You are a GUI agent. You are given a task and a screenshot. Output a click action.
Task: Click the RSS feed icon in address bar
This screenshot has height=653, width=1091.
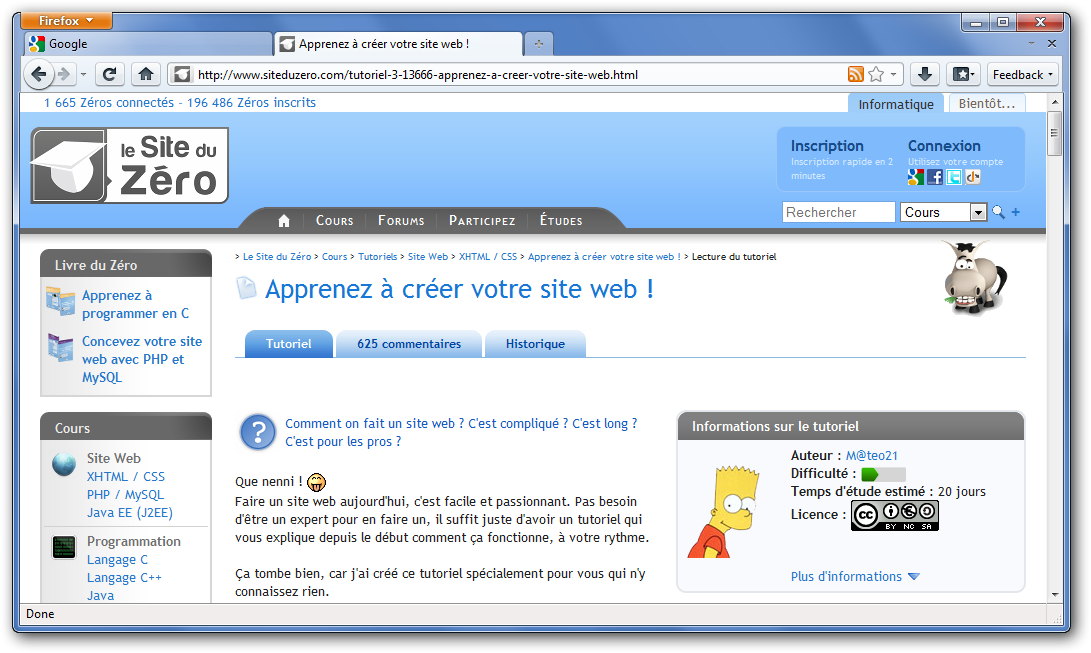tap(856, 74)
